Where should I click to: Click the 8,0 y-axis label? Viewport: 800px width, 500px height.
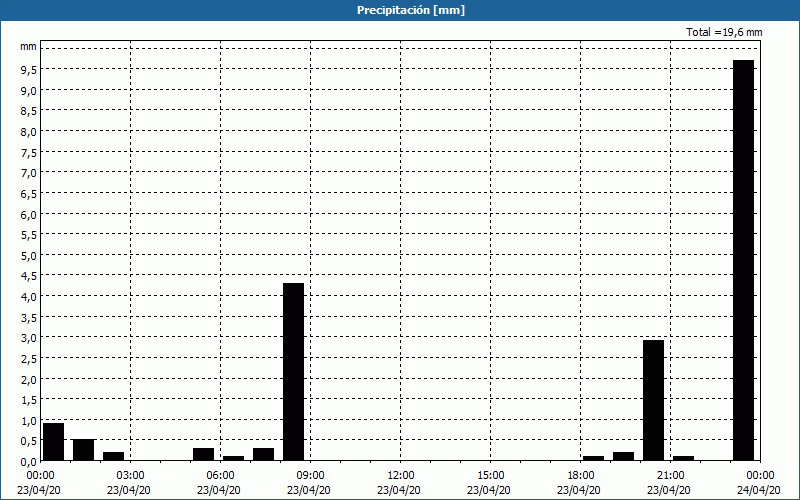point(29,132)
